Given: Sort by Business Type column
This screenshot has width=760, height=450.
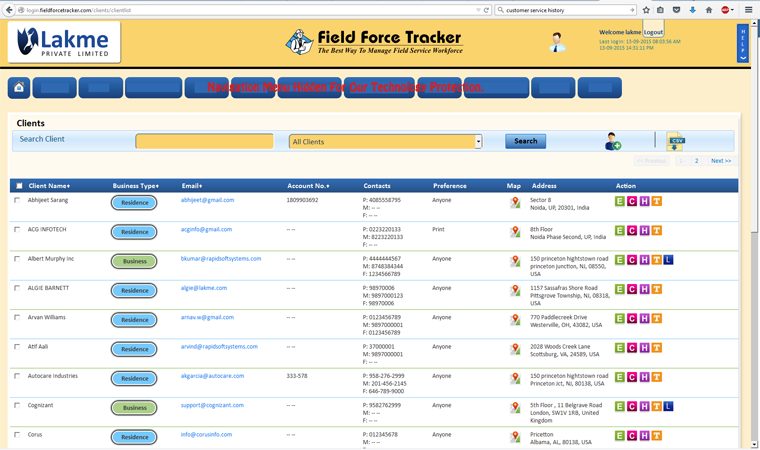Looking at the screenshot, I should [x=136, y=186].
